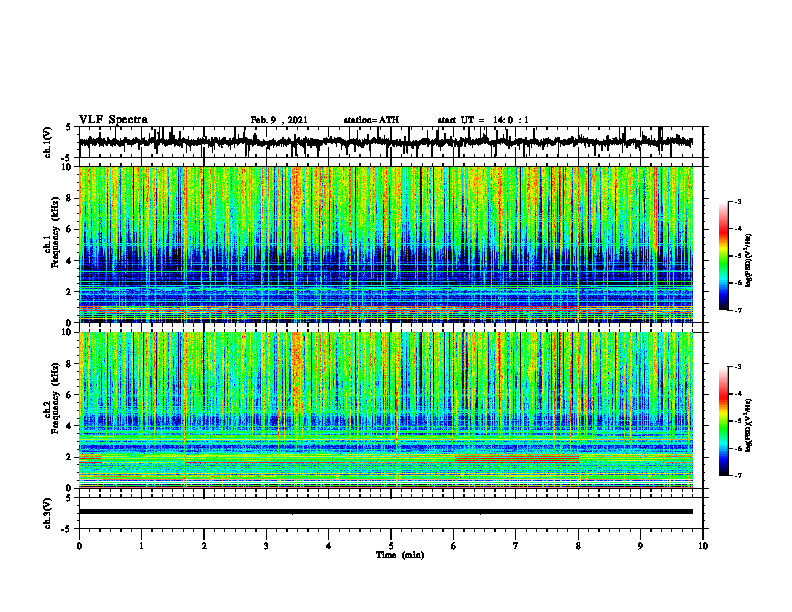Select the date label "Feb. 9, 2021"
The image size is (792, 612).
[279, 120]
